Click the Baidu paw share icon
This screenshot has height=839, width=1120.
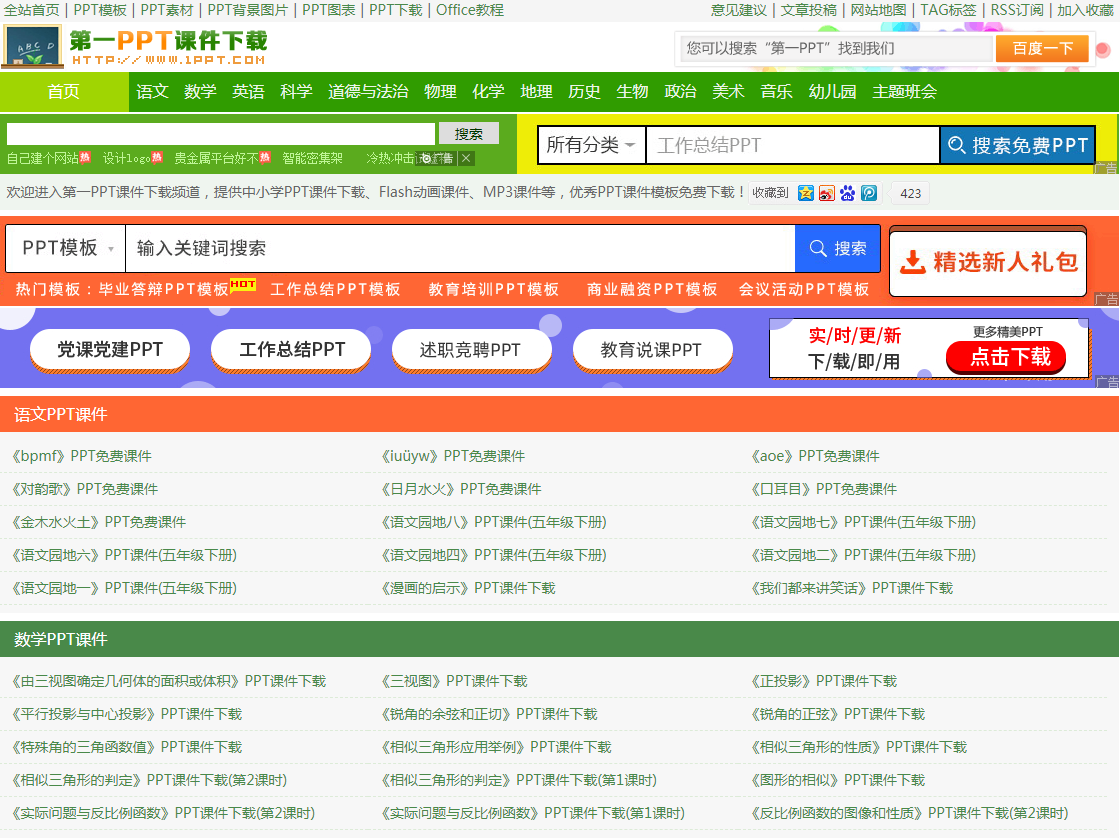pyautogui.click(x=847, y=193)
